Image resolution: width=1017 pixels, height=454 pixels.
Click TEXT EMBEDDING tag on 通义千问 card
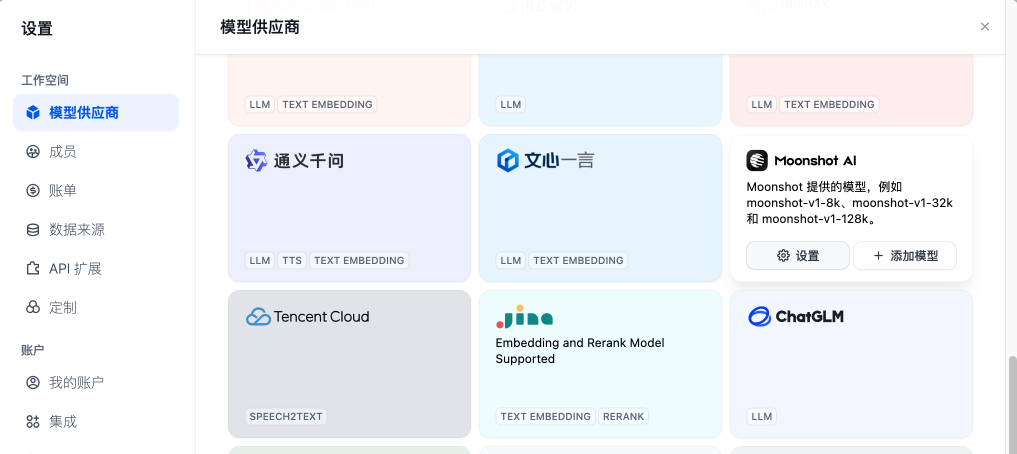click(x=359, y=261)
